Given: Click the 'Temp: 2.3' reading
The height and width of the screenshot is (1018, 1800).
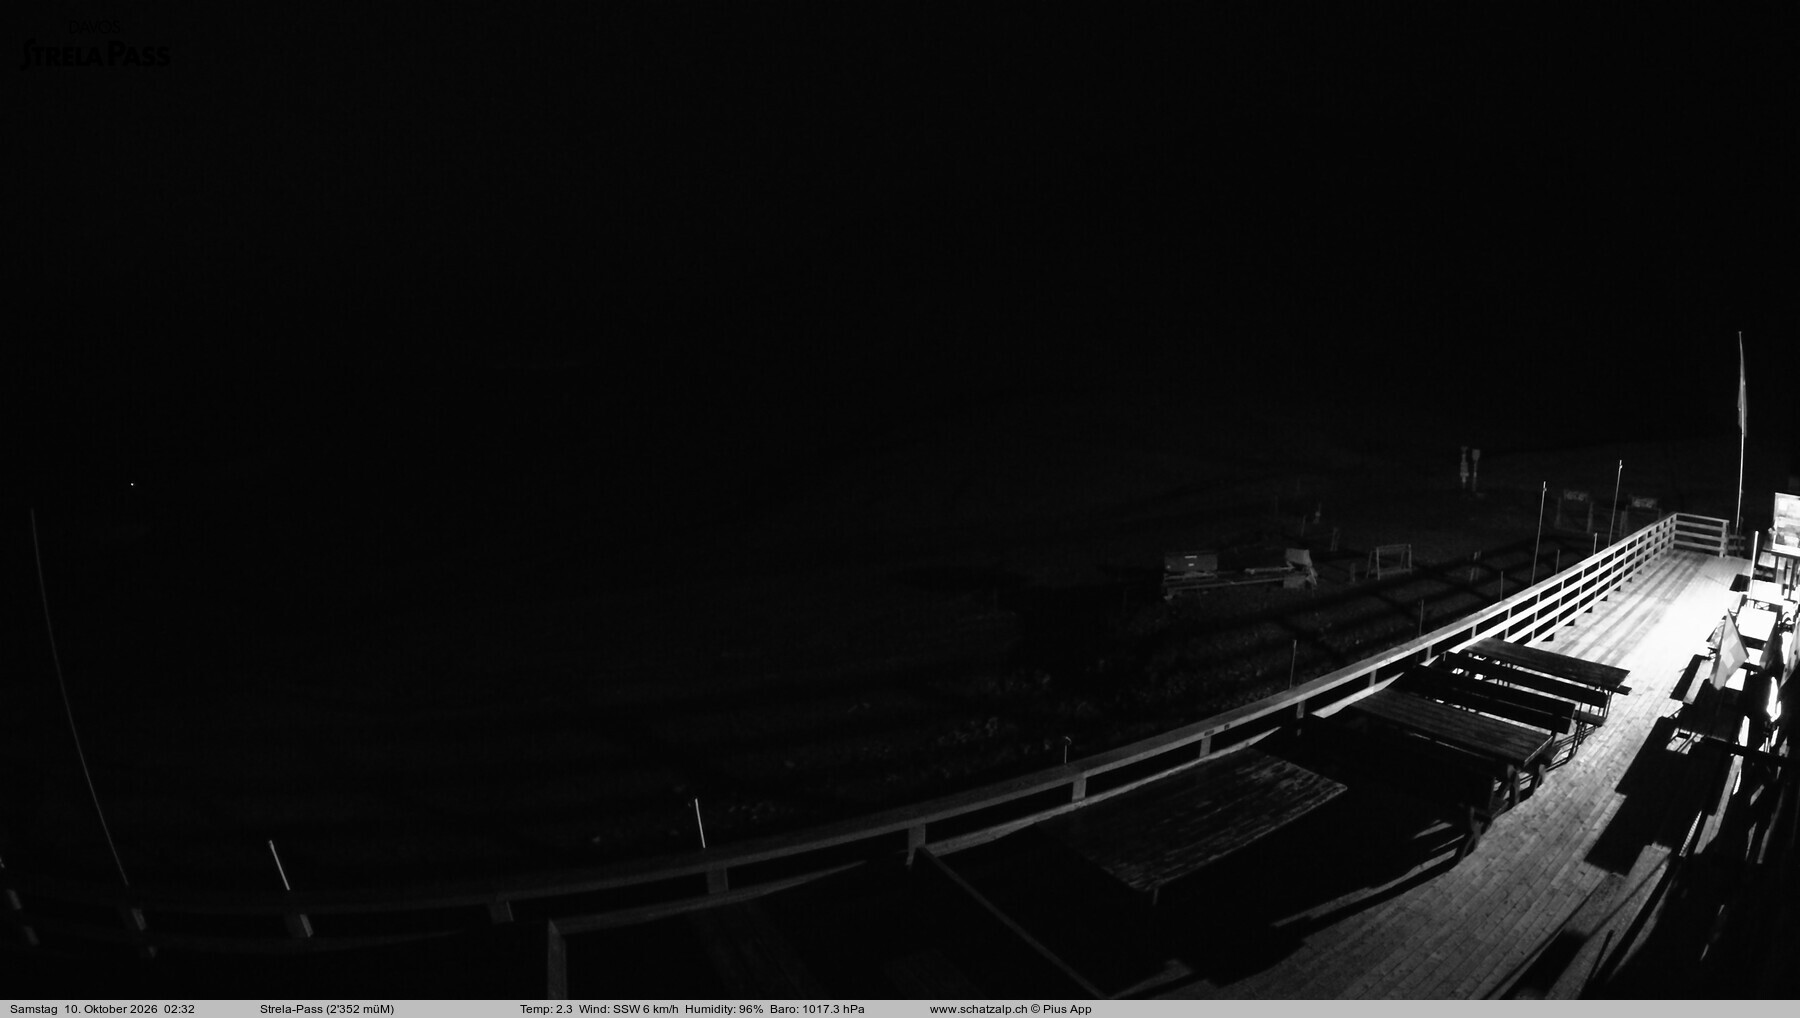Looking at the screenshot, I should point(546,1009).
